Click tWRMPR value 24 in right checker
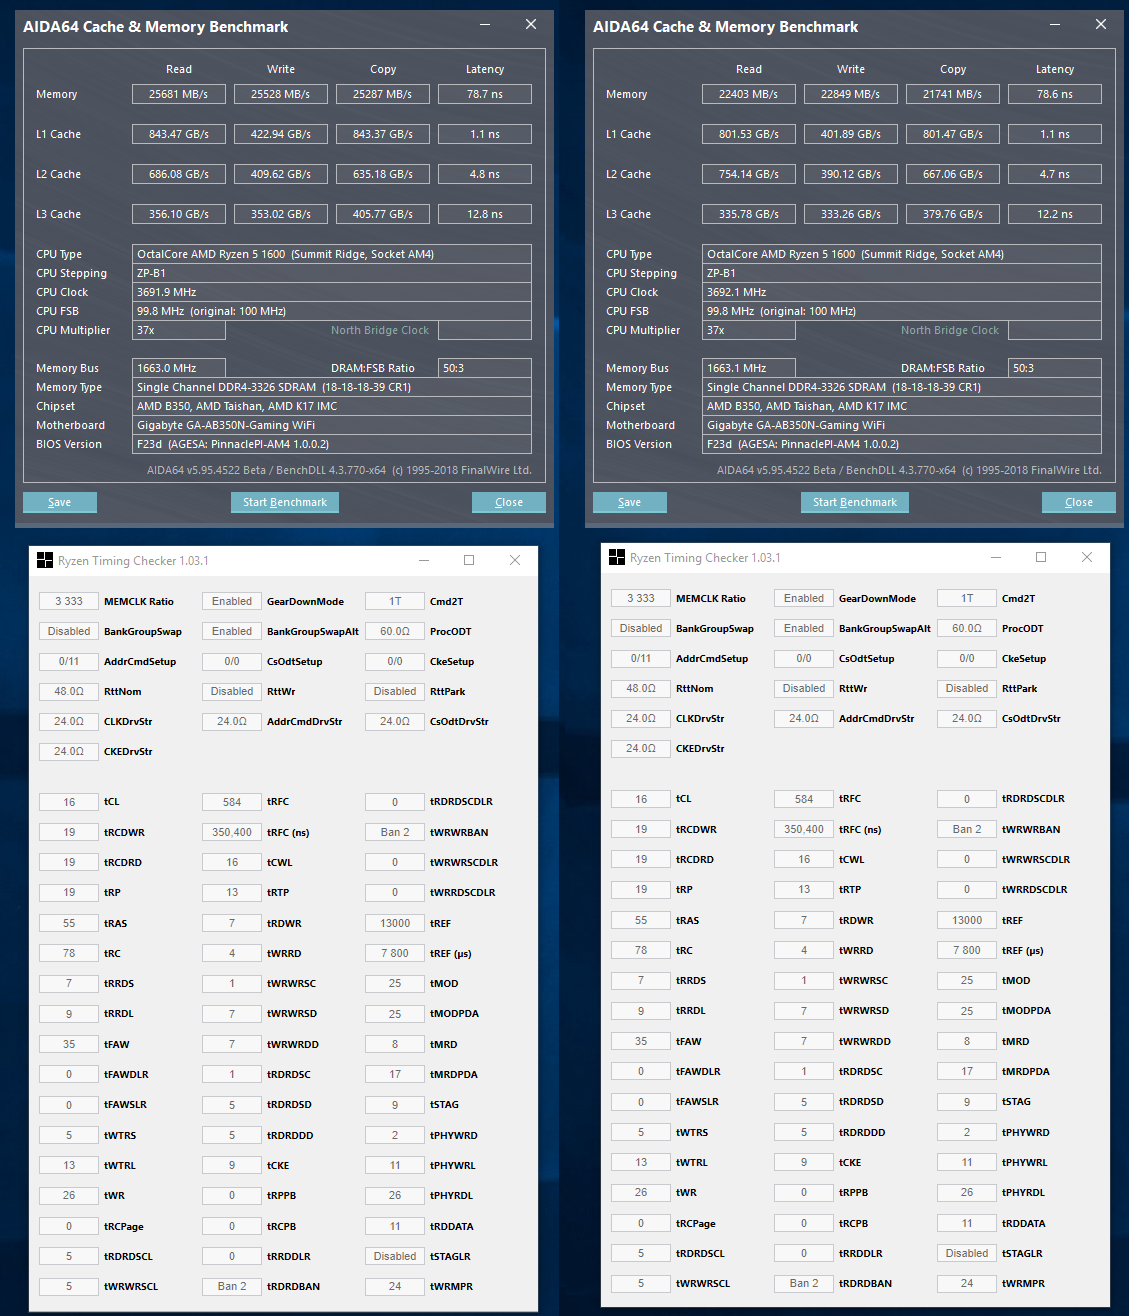The height and width of the screenshot is (1316, 1129). (967, 1283)
